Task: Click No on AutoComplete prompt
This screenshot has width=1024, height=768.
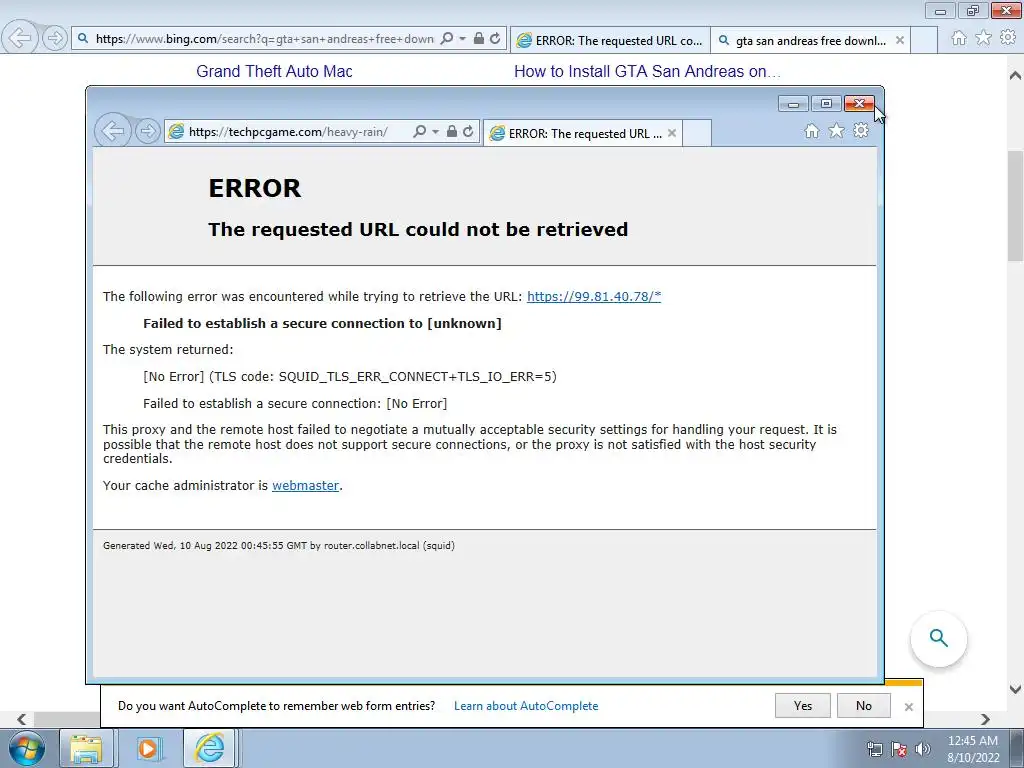Action: pos(863,705)
